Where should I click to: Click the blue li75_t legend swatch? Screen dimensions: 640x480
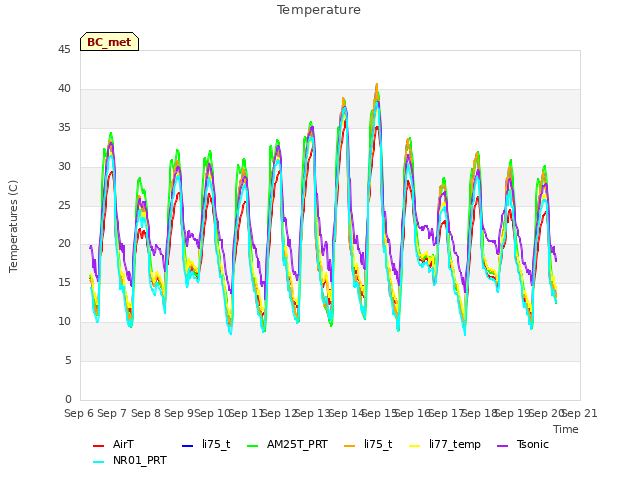pos(187,445)
